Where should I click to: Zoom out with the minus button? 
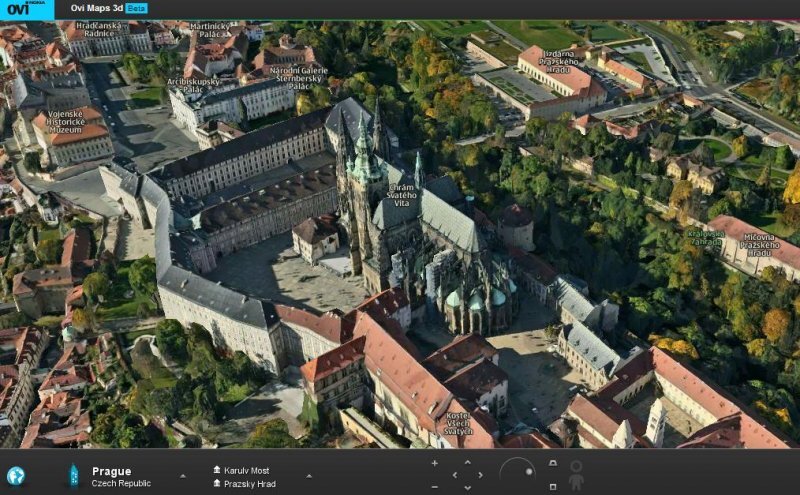(434, 486)
